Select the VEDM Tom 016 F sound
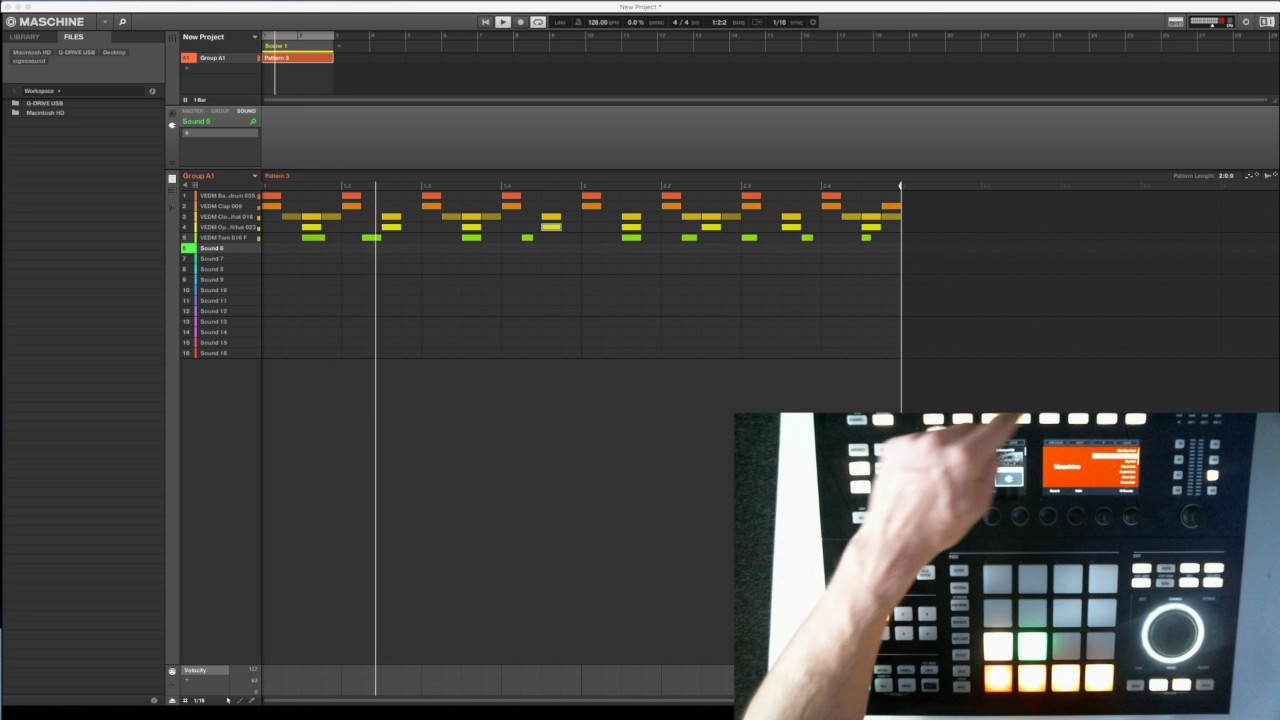1280x720 pixels. (x=221, y=238)
